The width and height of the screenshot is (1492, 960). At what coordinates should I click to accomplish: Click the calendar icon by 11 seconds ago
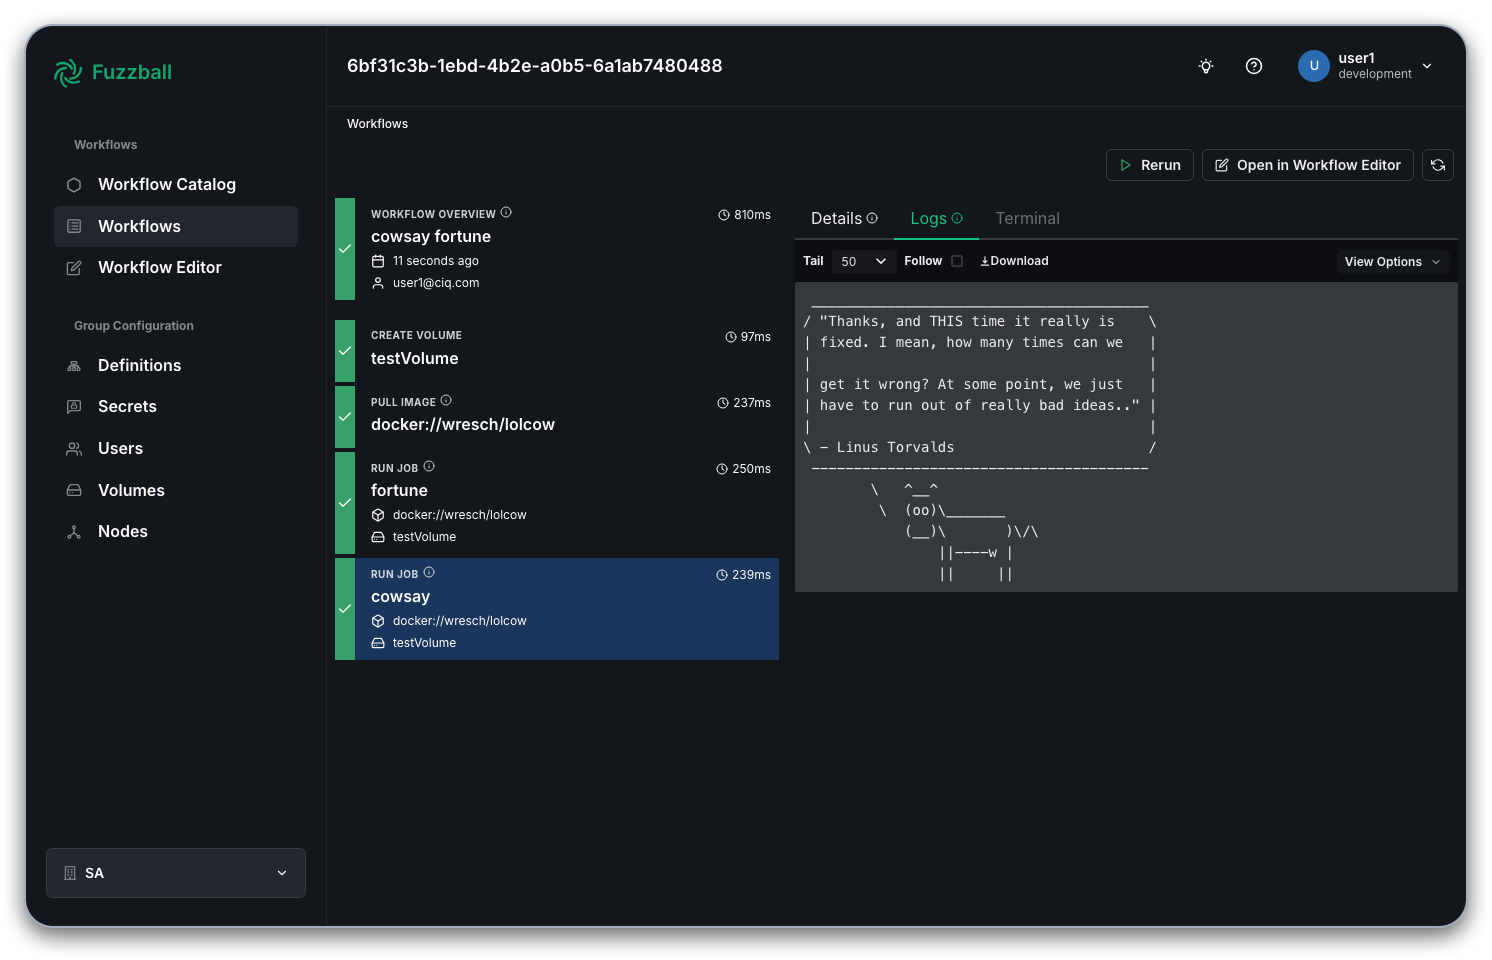pyautogui.click(x=378, y=261)
